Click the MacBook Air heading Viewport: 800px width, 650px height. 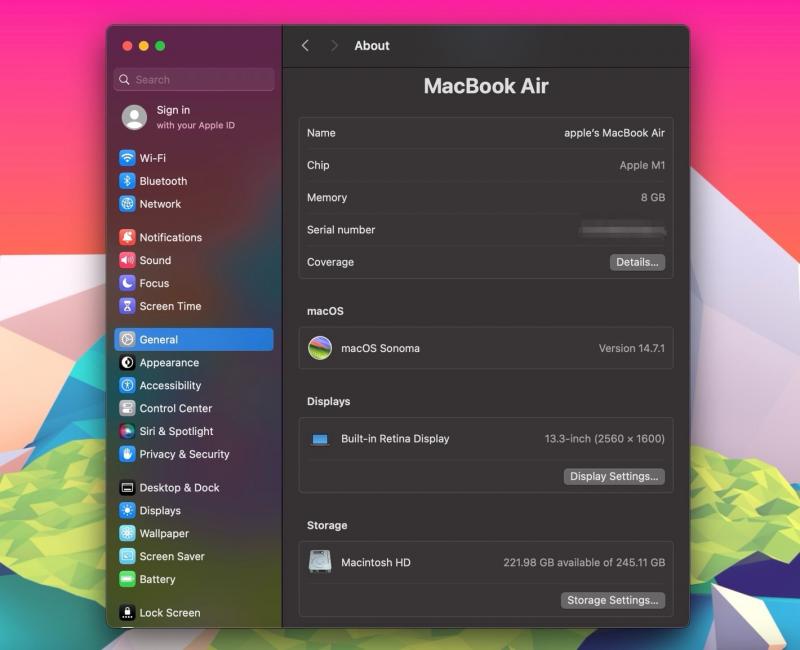pos(486,86)
